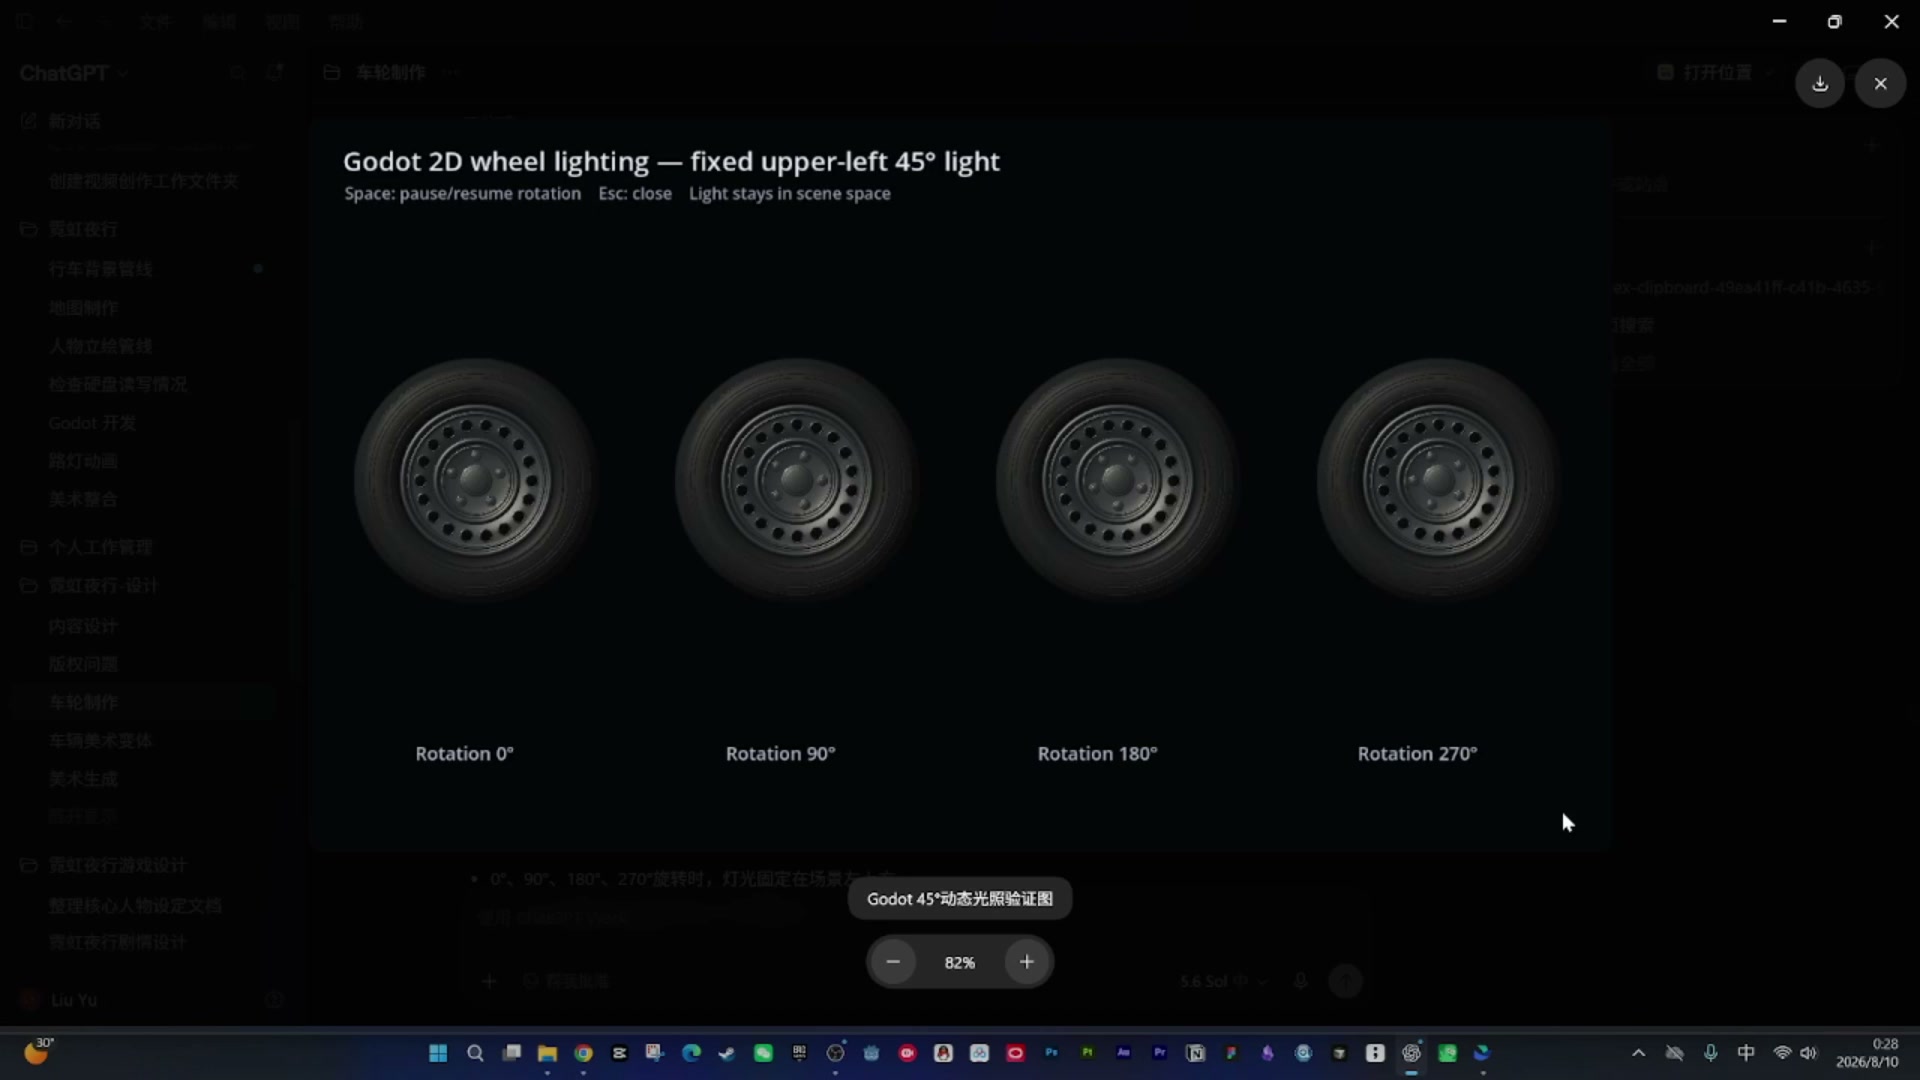Open the cloud sync tray icon
1920x1080 pixels.
coord(1674,1053)
